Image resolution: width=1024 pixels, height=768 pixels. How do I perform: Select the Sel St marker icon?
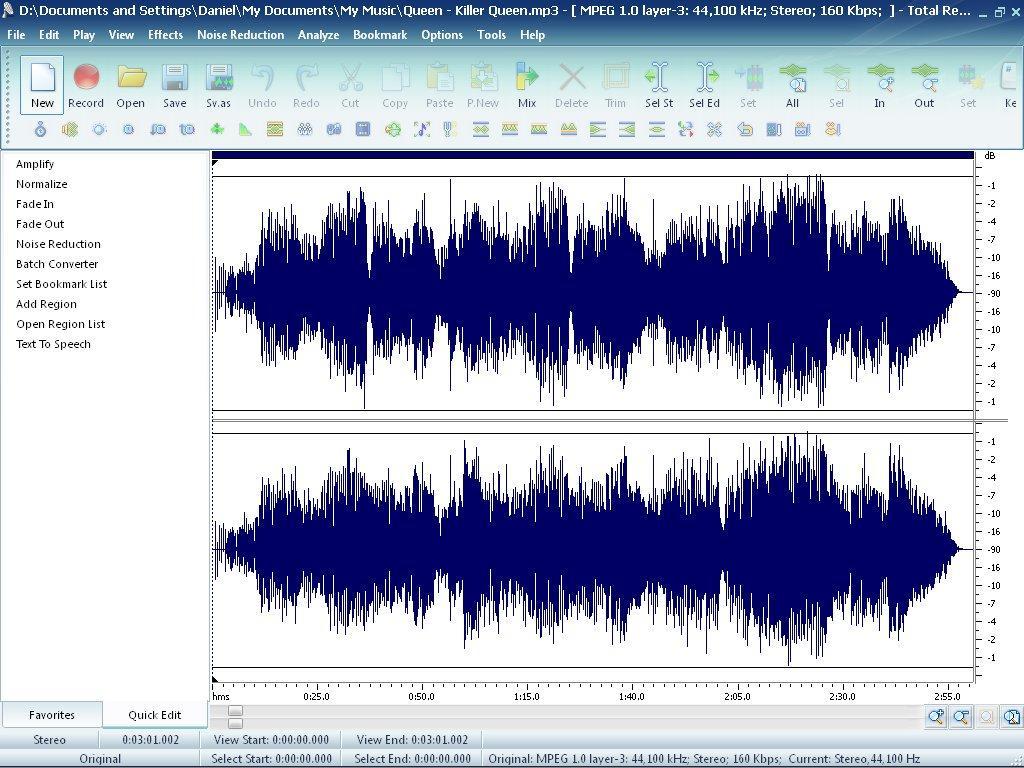point(658,84)
